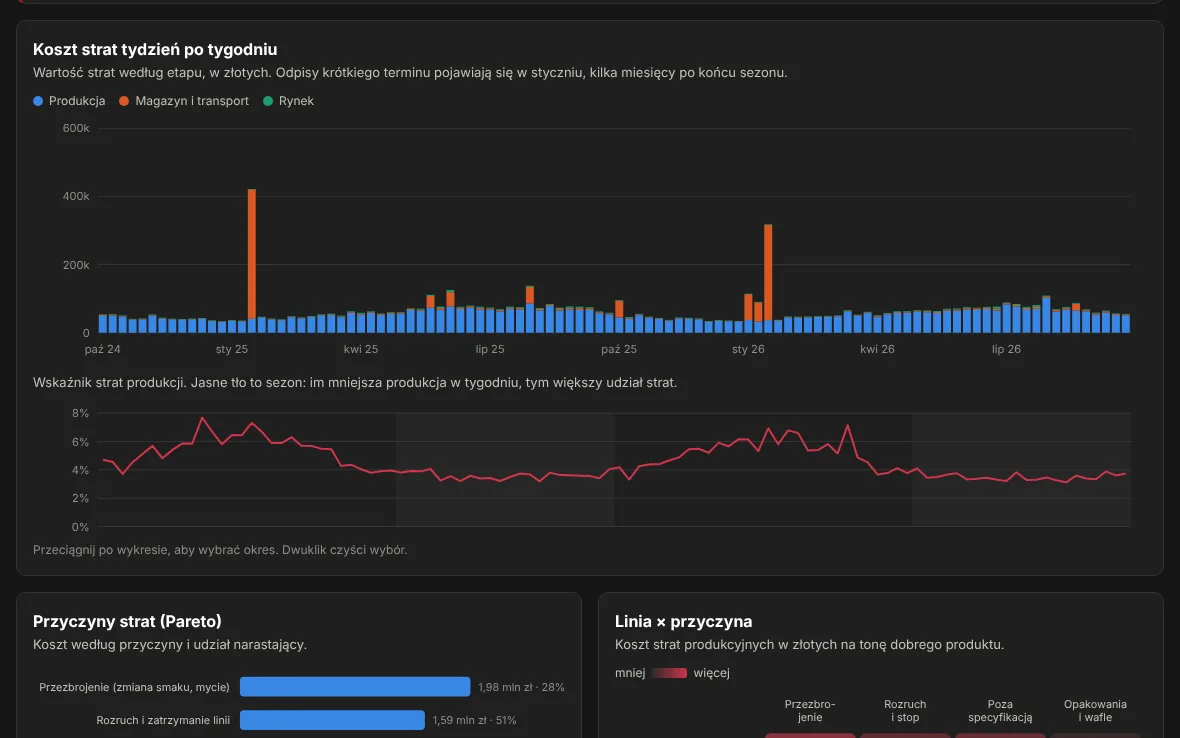Image resolution: width=1180 pixels, height=738 pixels.
Task: Click the 'lip 26' x-axis label
Action: pos(1006,349)
